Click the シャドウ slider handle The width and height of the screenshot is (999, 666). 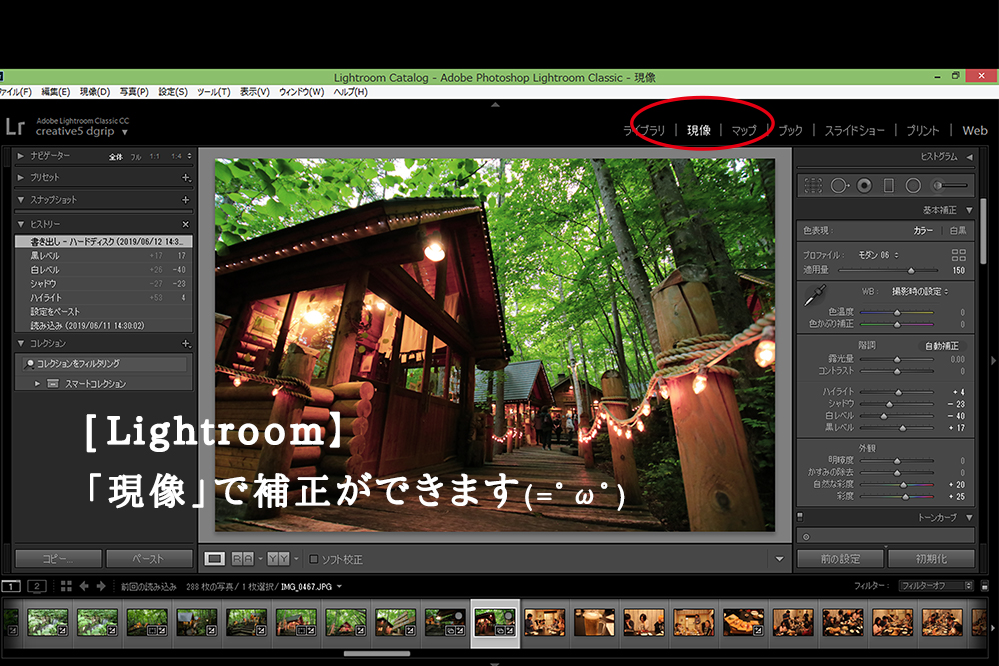(889, 404)
